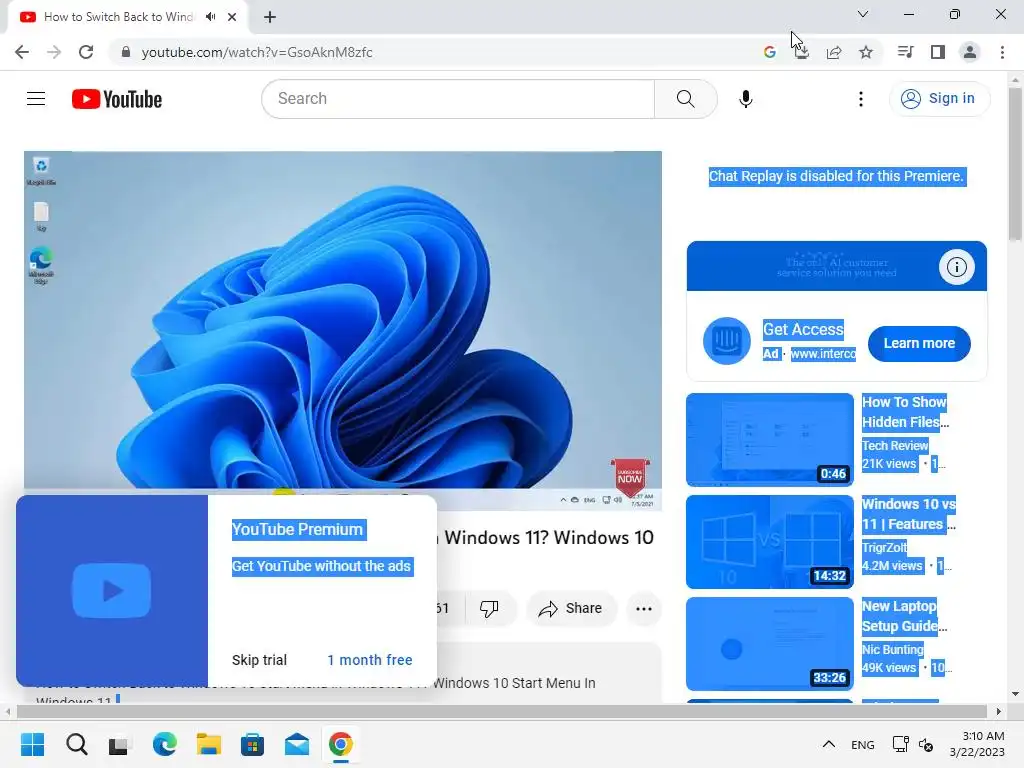1024x768 pixels.
Task: Show hidden system tray icons chevron
Action: click(828, 744)
